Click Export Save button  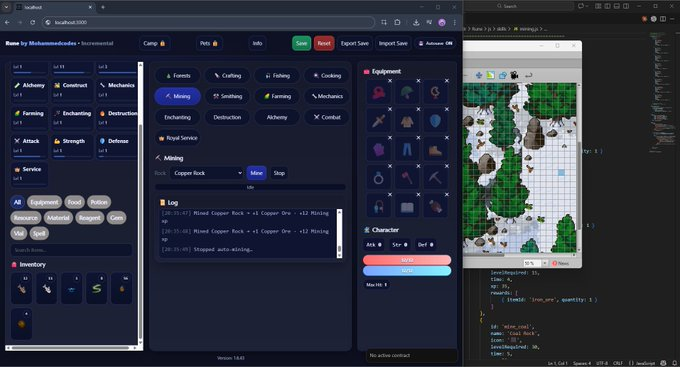tap(355, 43)
